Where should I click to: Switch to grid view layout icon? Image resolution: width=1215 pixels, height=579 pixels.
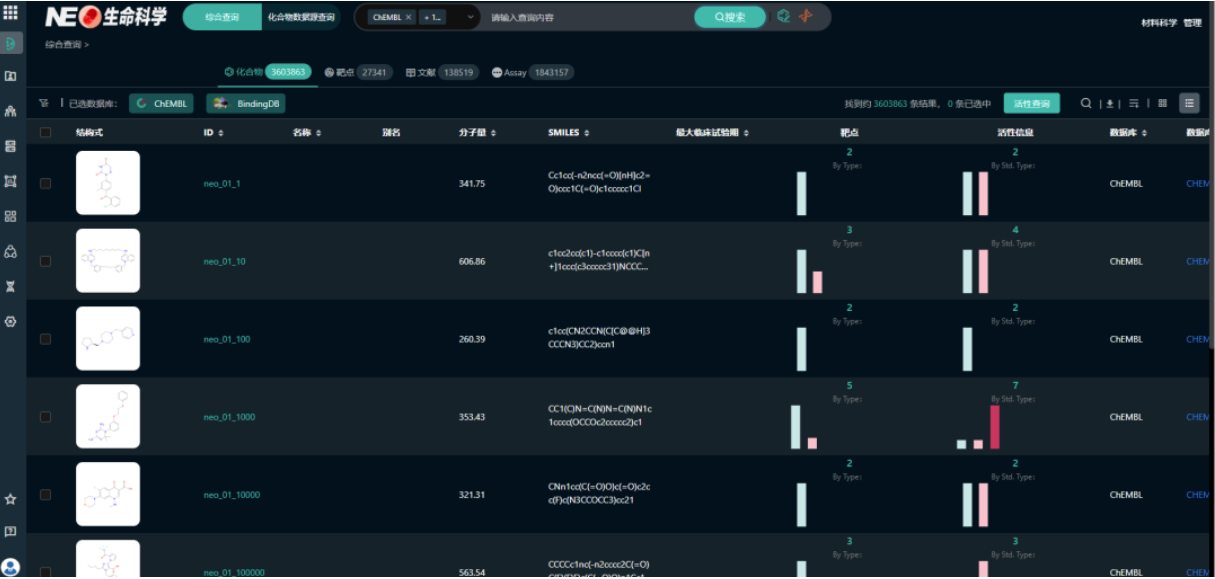tap(1163, 103)
